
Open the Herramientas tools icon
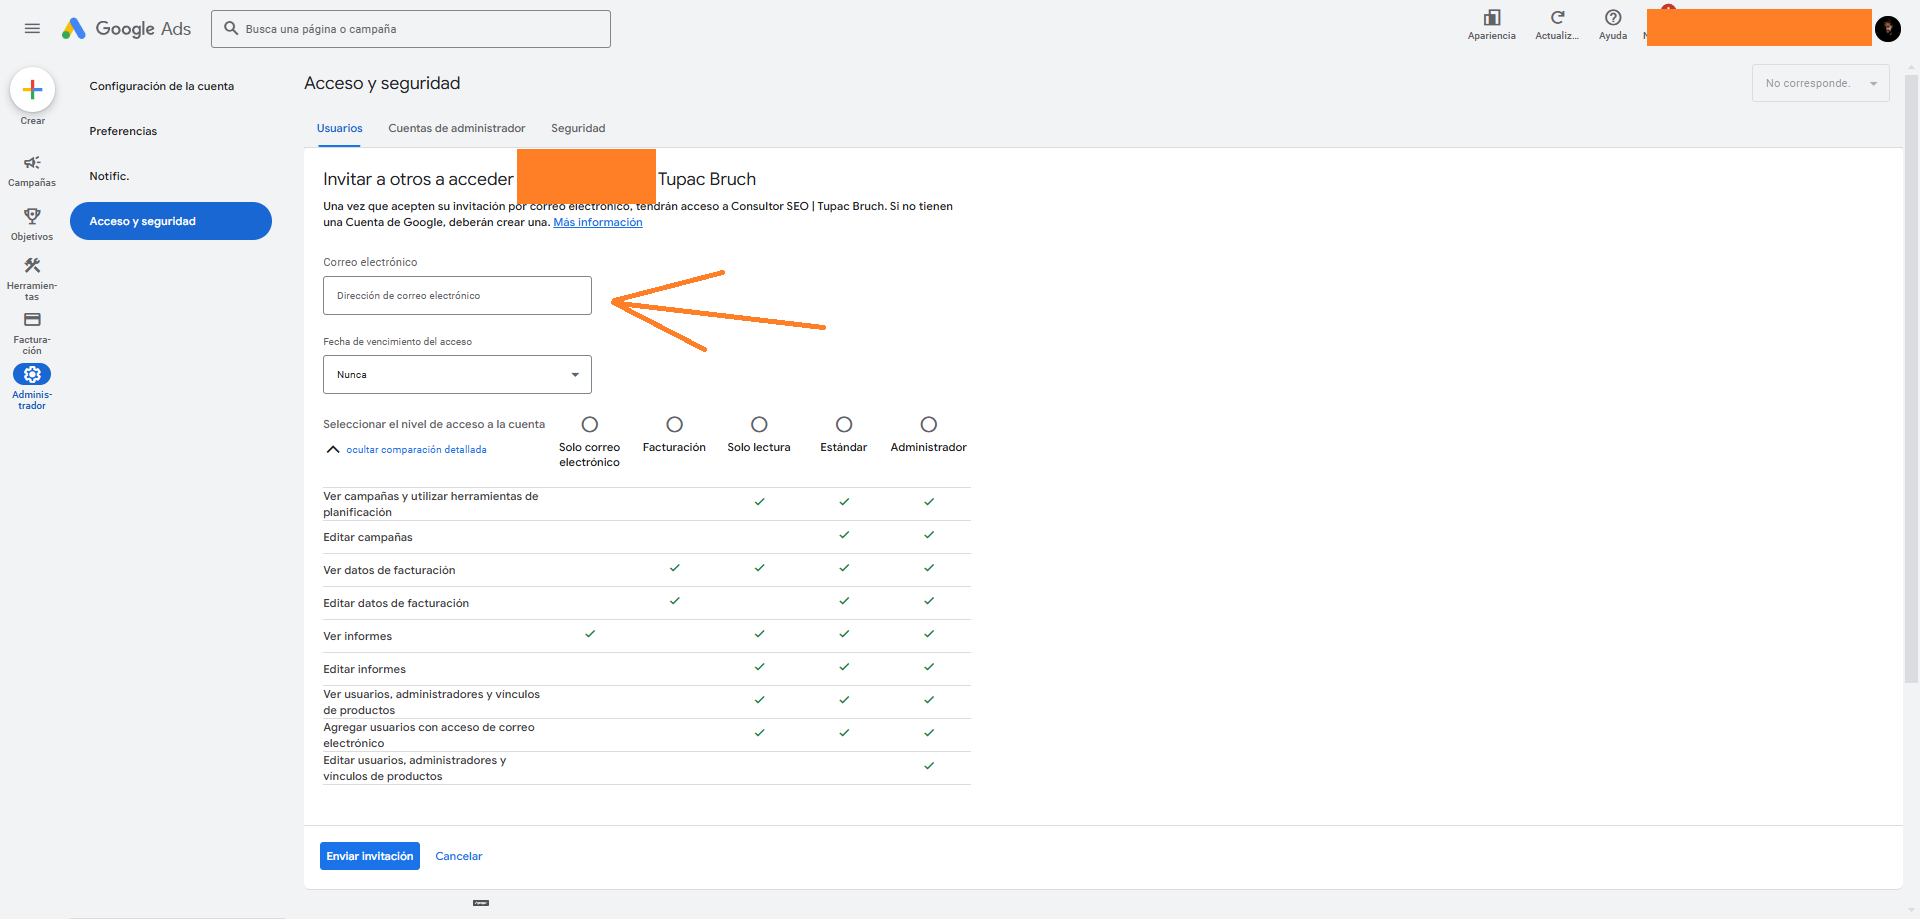point(32,266)
